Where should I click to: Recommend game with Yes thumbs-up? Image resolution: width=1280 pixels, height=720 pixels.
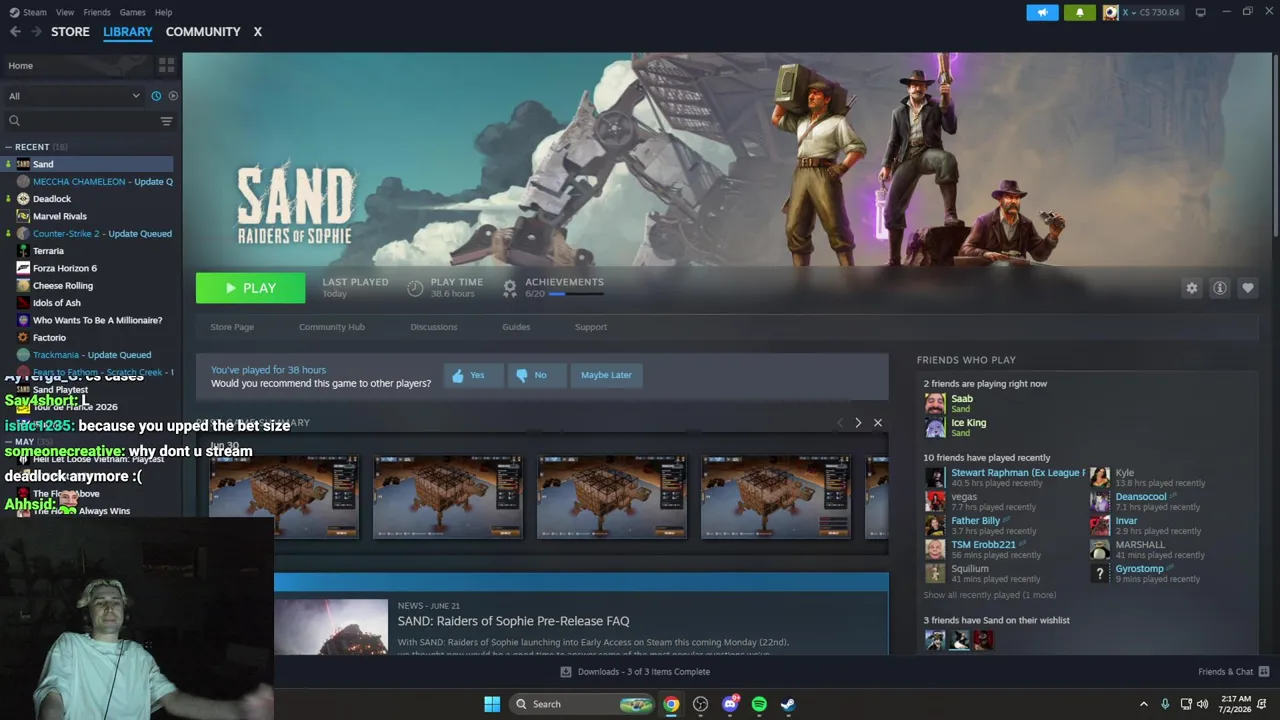click(472, 375)
